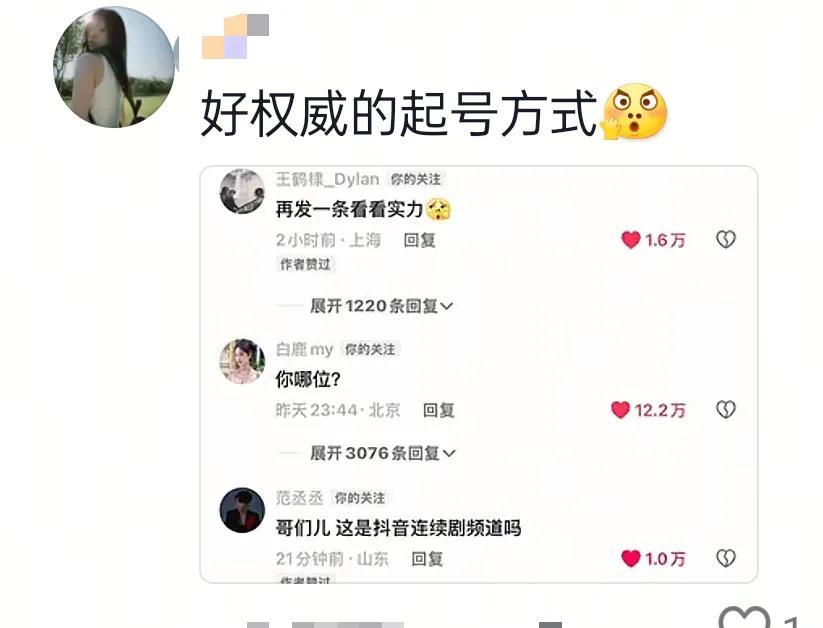Tap broken-heart dislike on 你哪位? comment
This screenshot has width=823, height=628.
point(726,409)
